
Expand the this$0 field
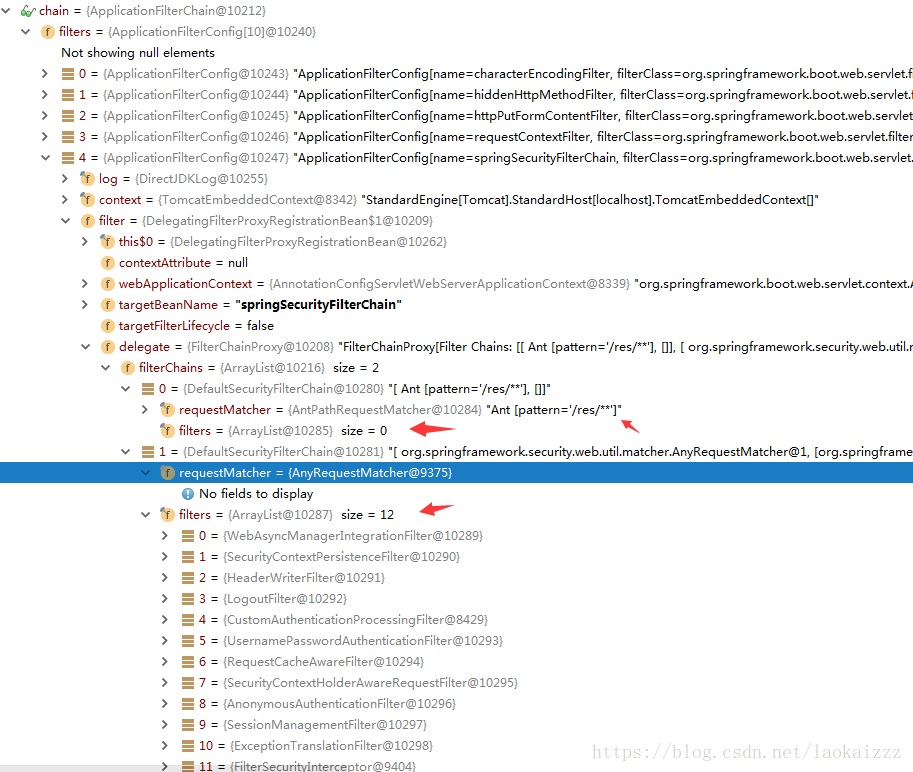point(85,241)
